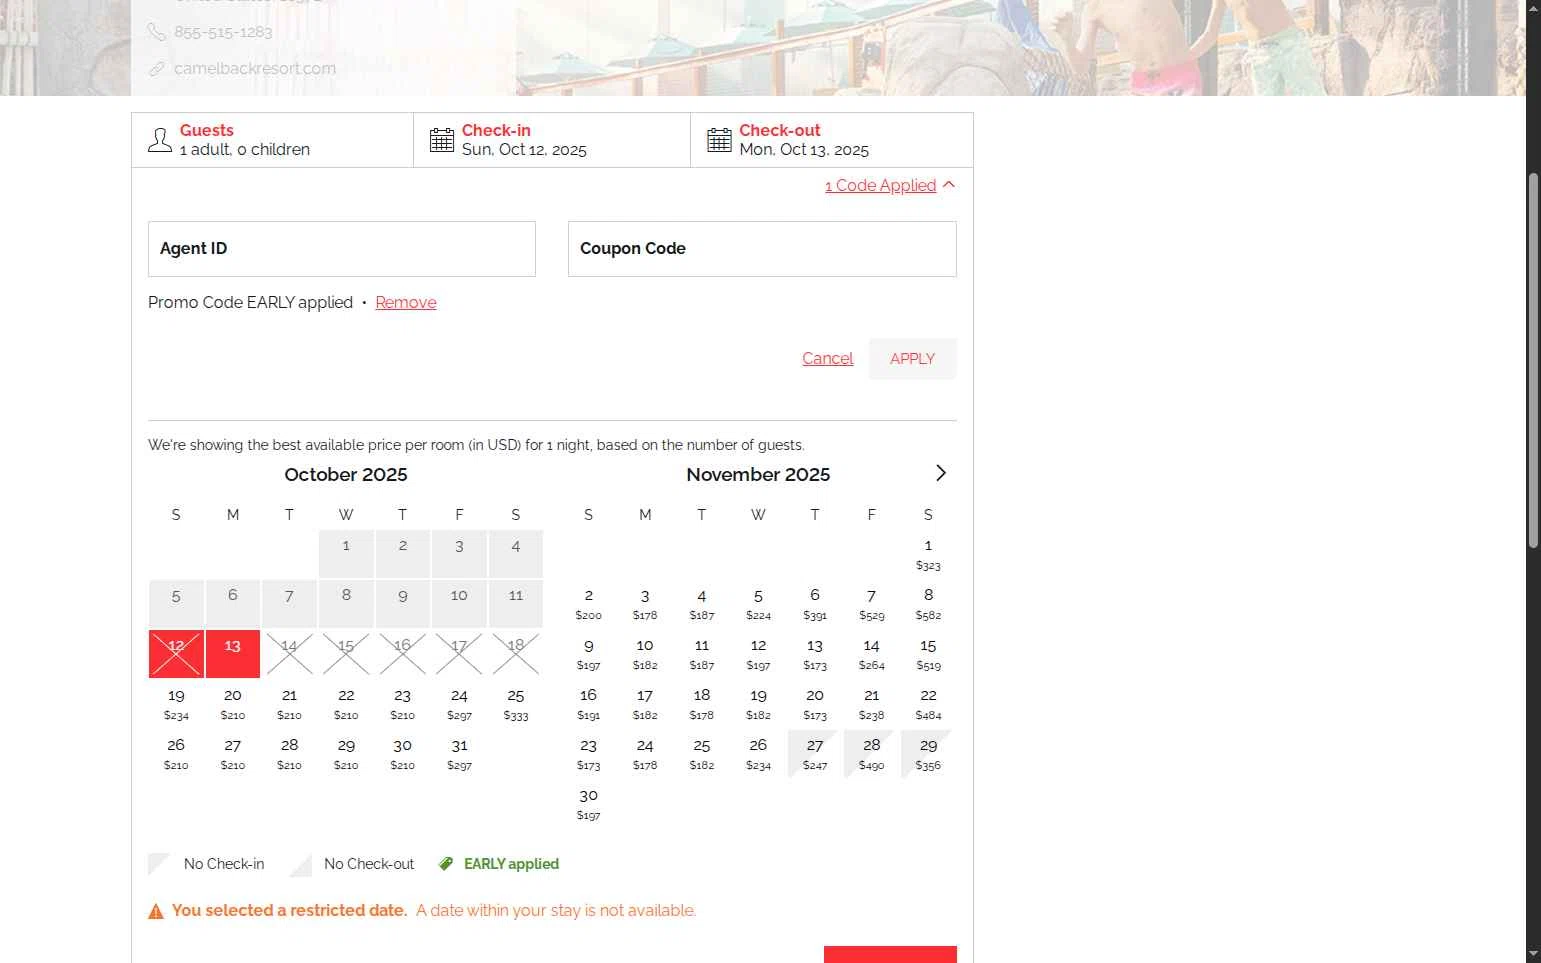Click the APPLY button
The height and width of the screenshot is (963, 1541).
pos(913,359)
